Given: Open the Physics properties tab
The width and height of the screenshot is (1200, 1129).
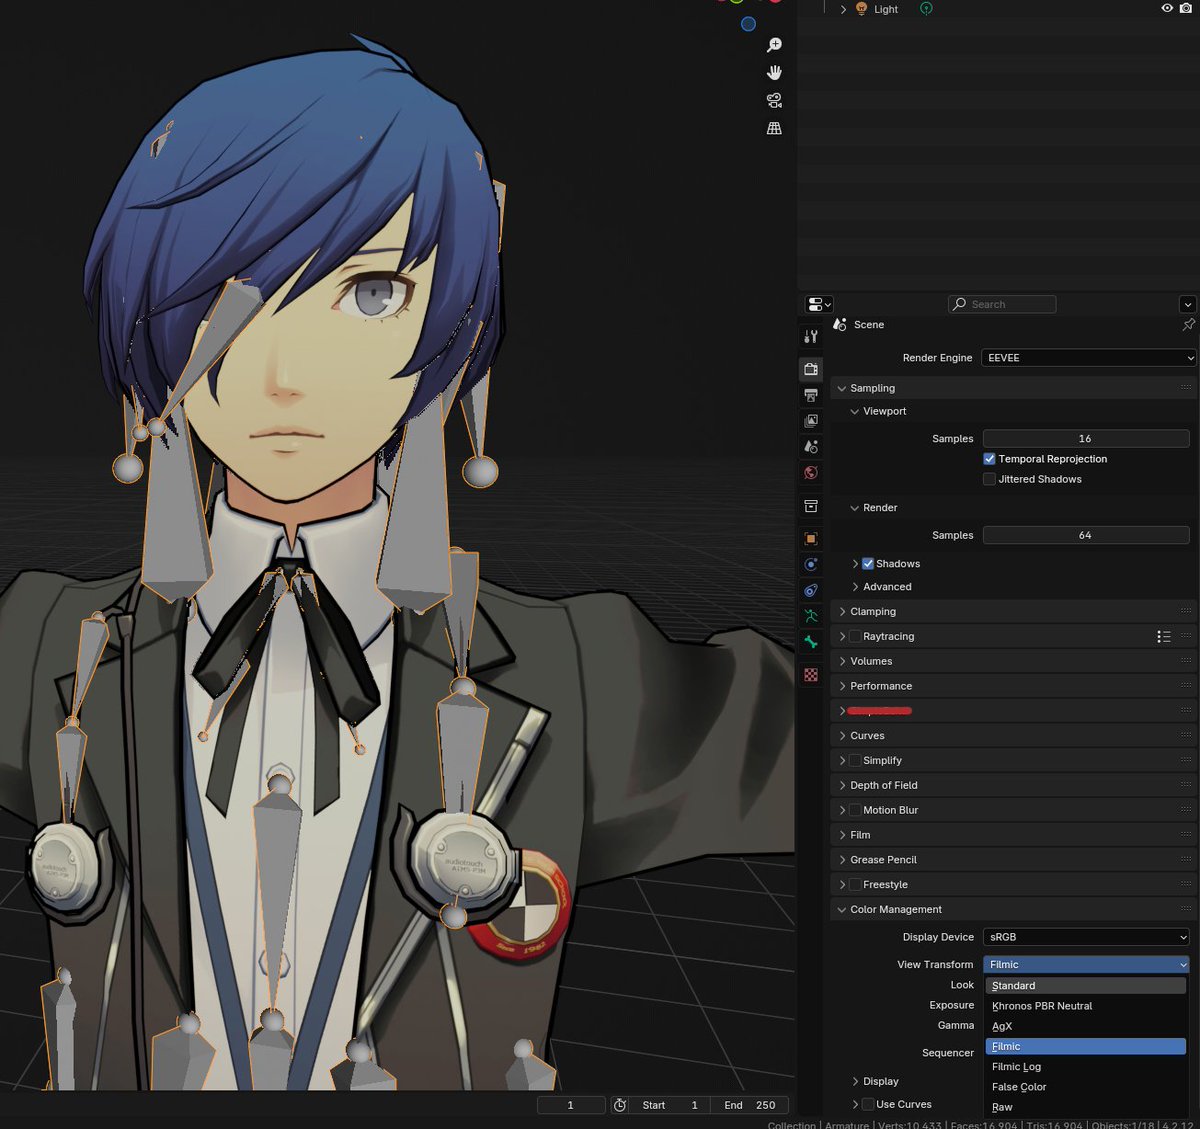Looking at the screenshot, I should click(811, 565).
